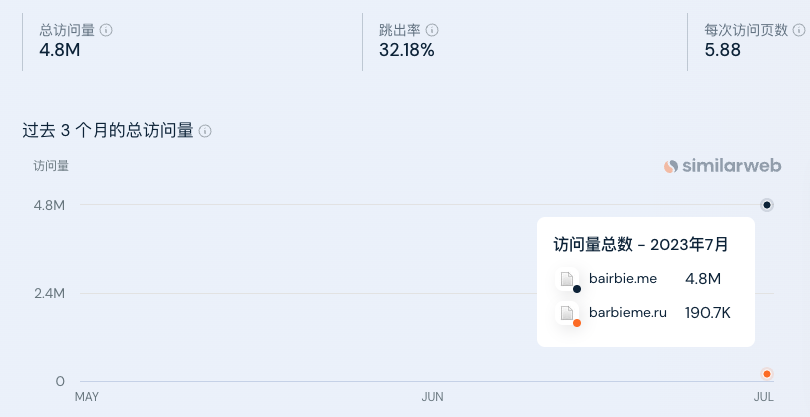The height and width of the screenshot is (417, 810).
Task: Click barbieme.ru file icon in tooltip
Action: pos(567,314)
